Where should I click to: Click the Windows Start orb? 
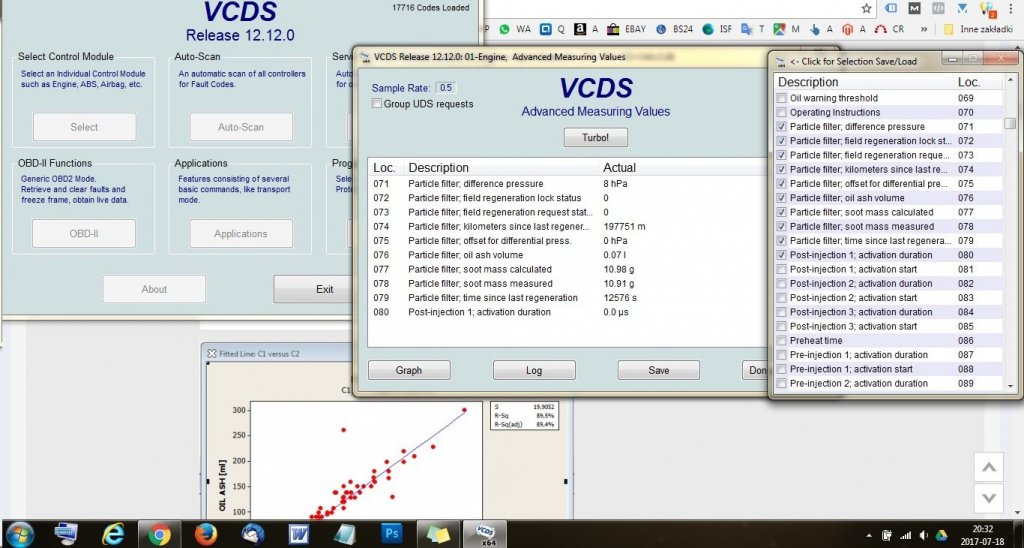pyautogui.click(x=20, y=534)
